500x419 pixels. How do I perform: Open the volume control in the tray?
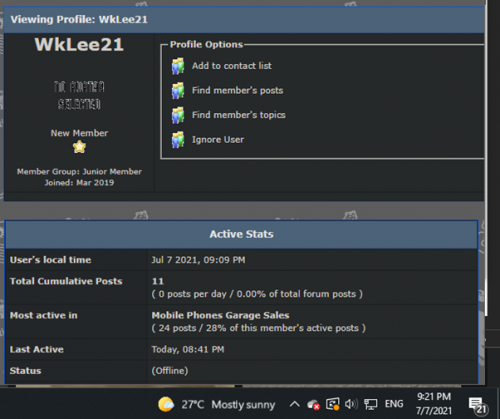click(x=351, y=404)
